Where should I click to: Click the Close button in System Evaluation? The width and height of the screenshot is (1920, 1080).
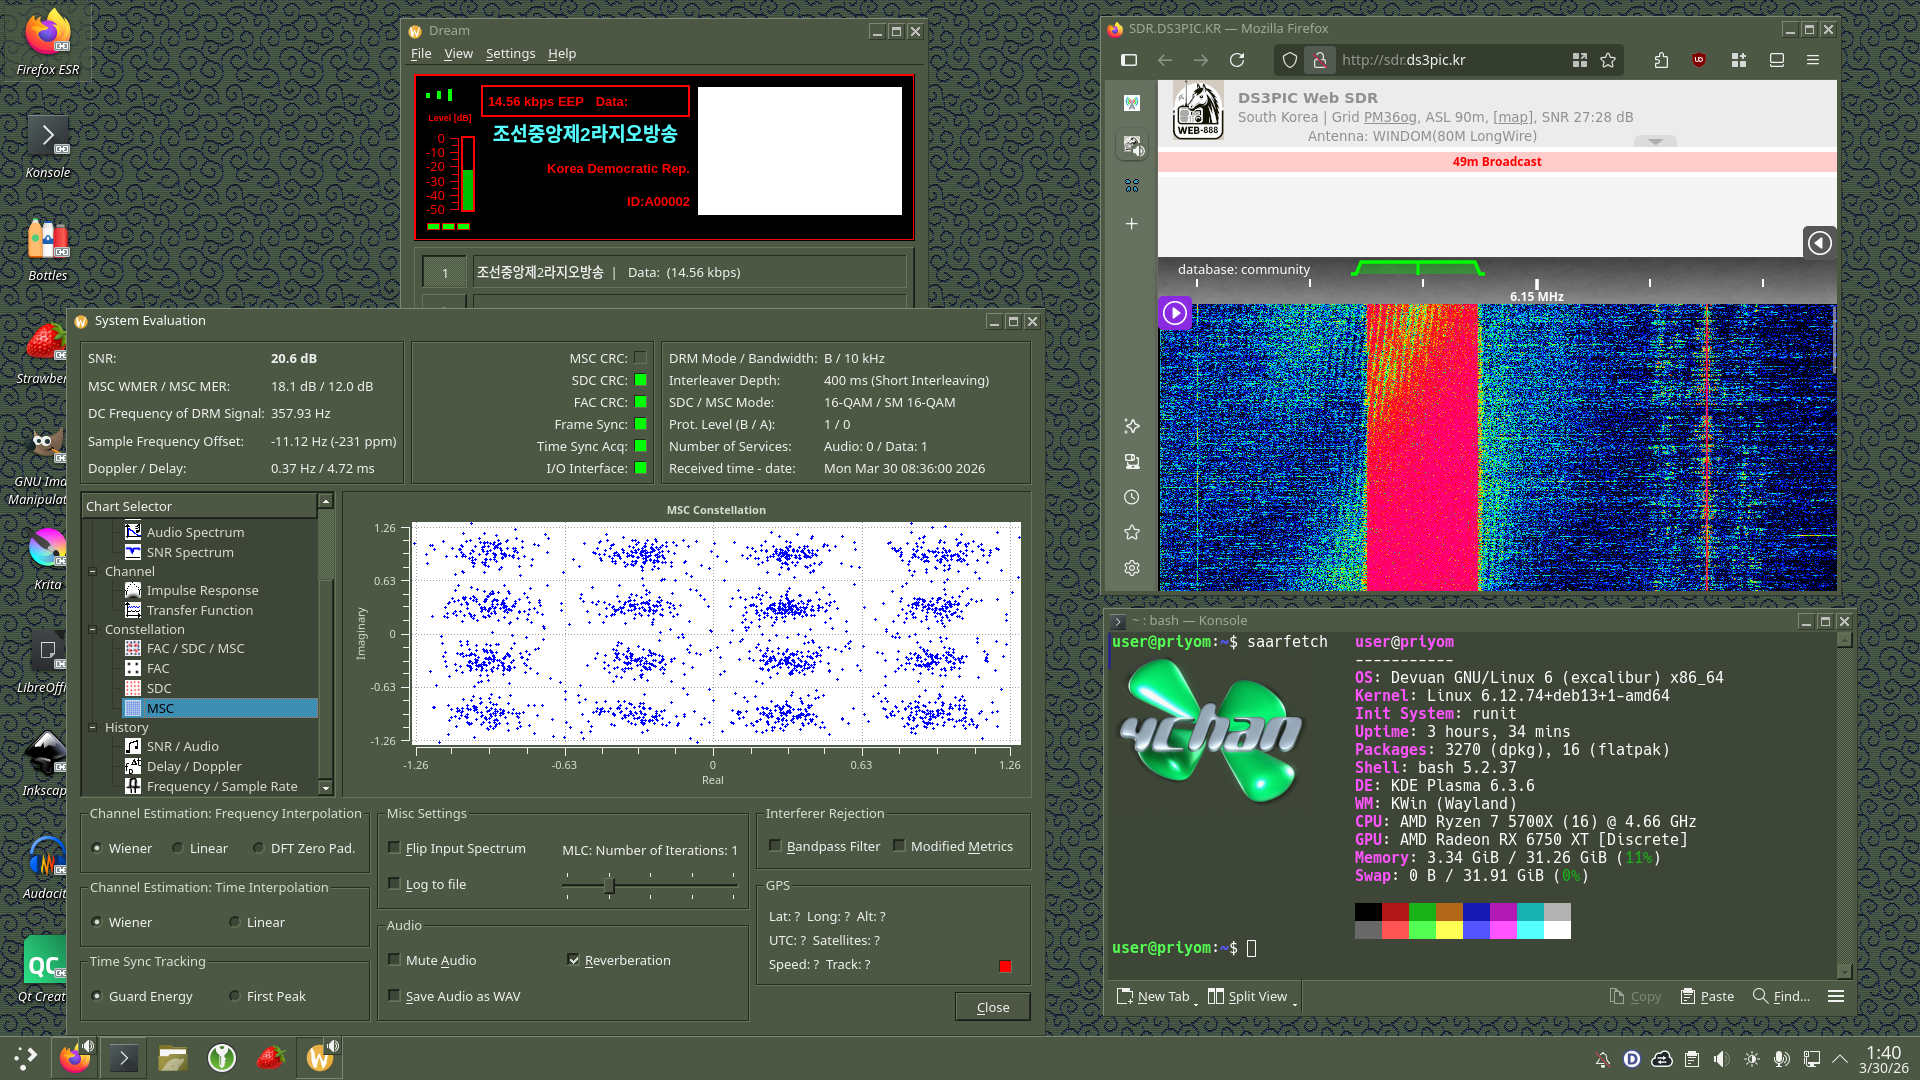(x=992, y=1007)
